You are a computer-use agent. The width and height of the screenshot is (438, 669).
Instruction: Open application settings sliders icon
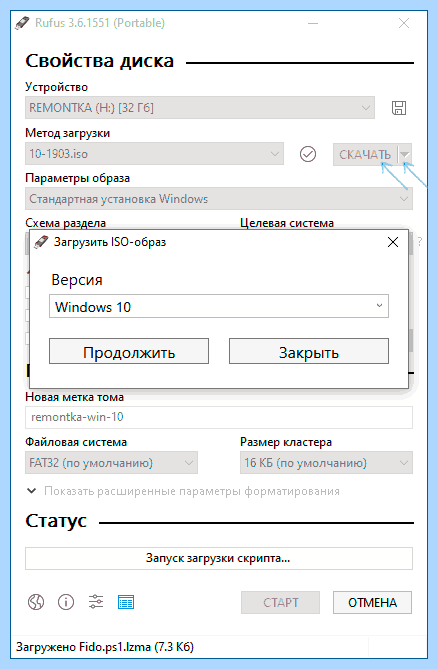96,602
